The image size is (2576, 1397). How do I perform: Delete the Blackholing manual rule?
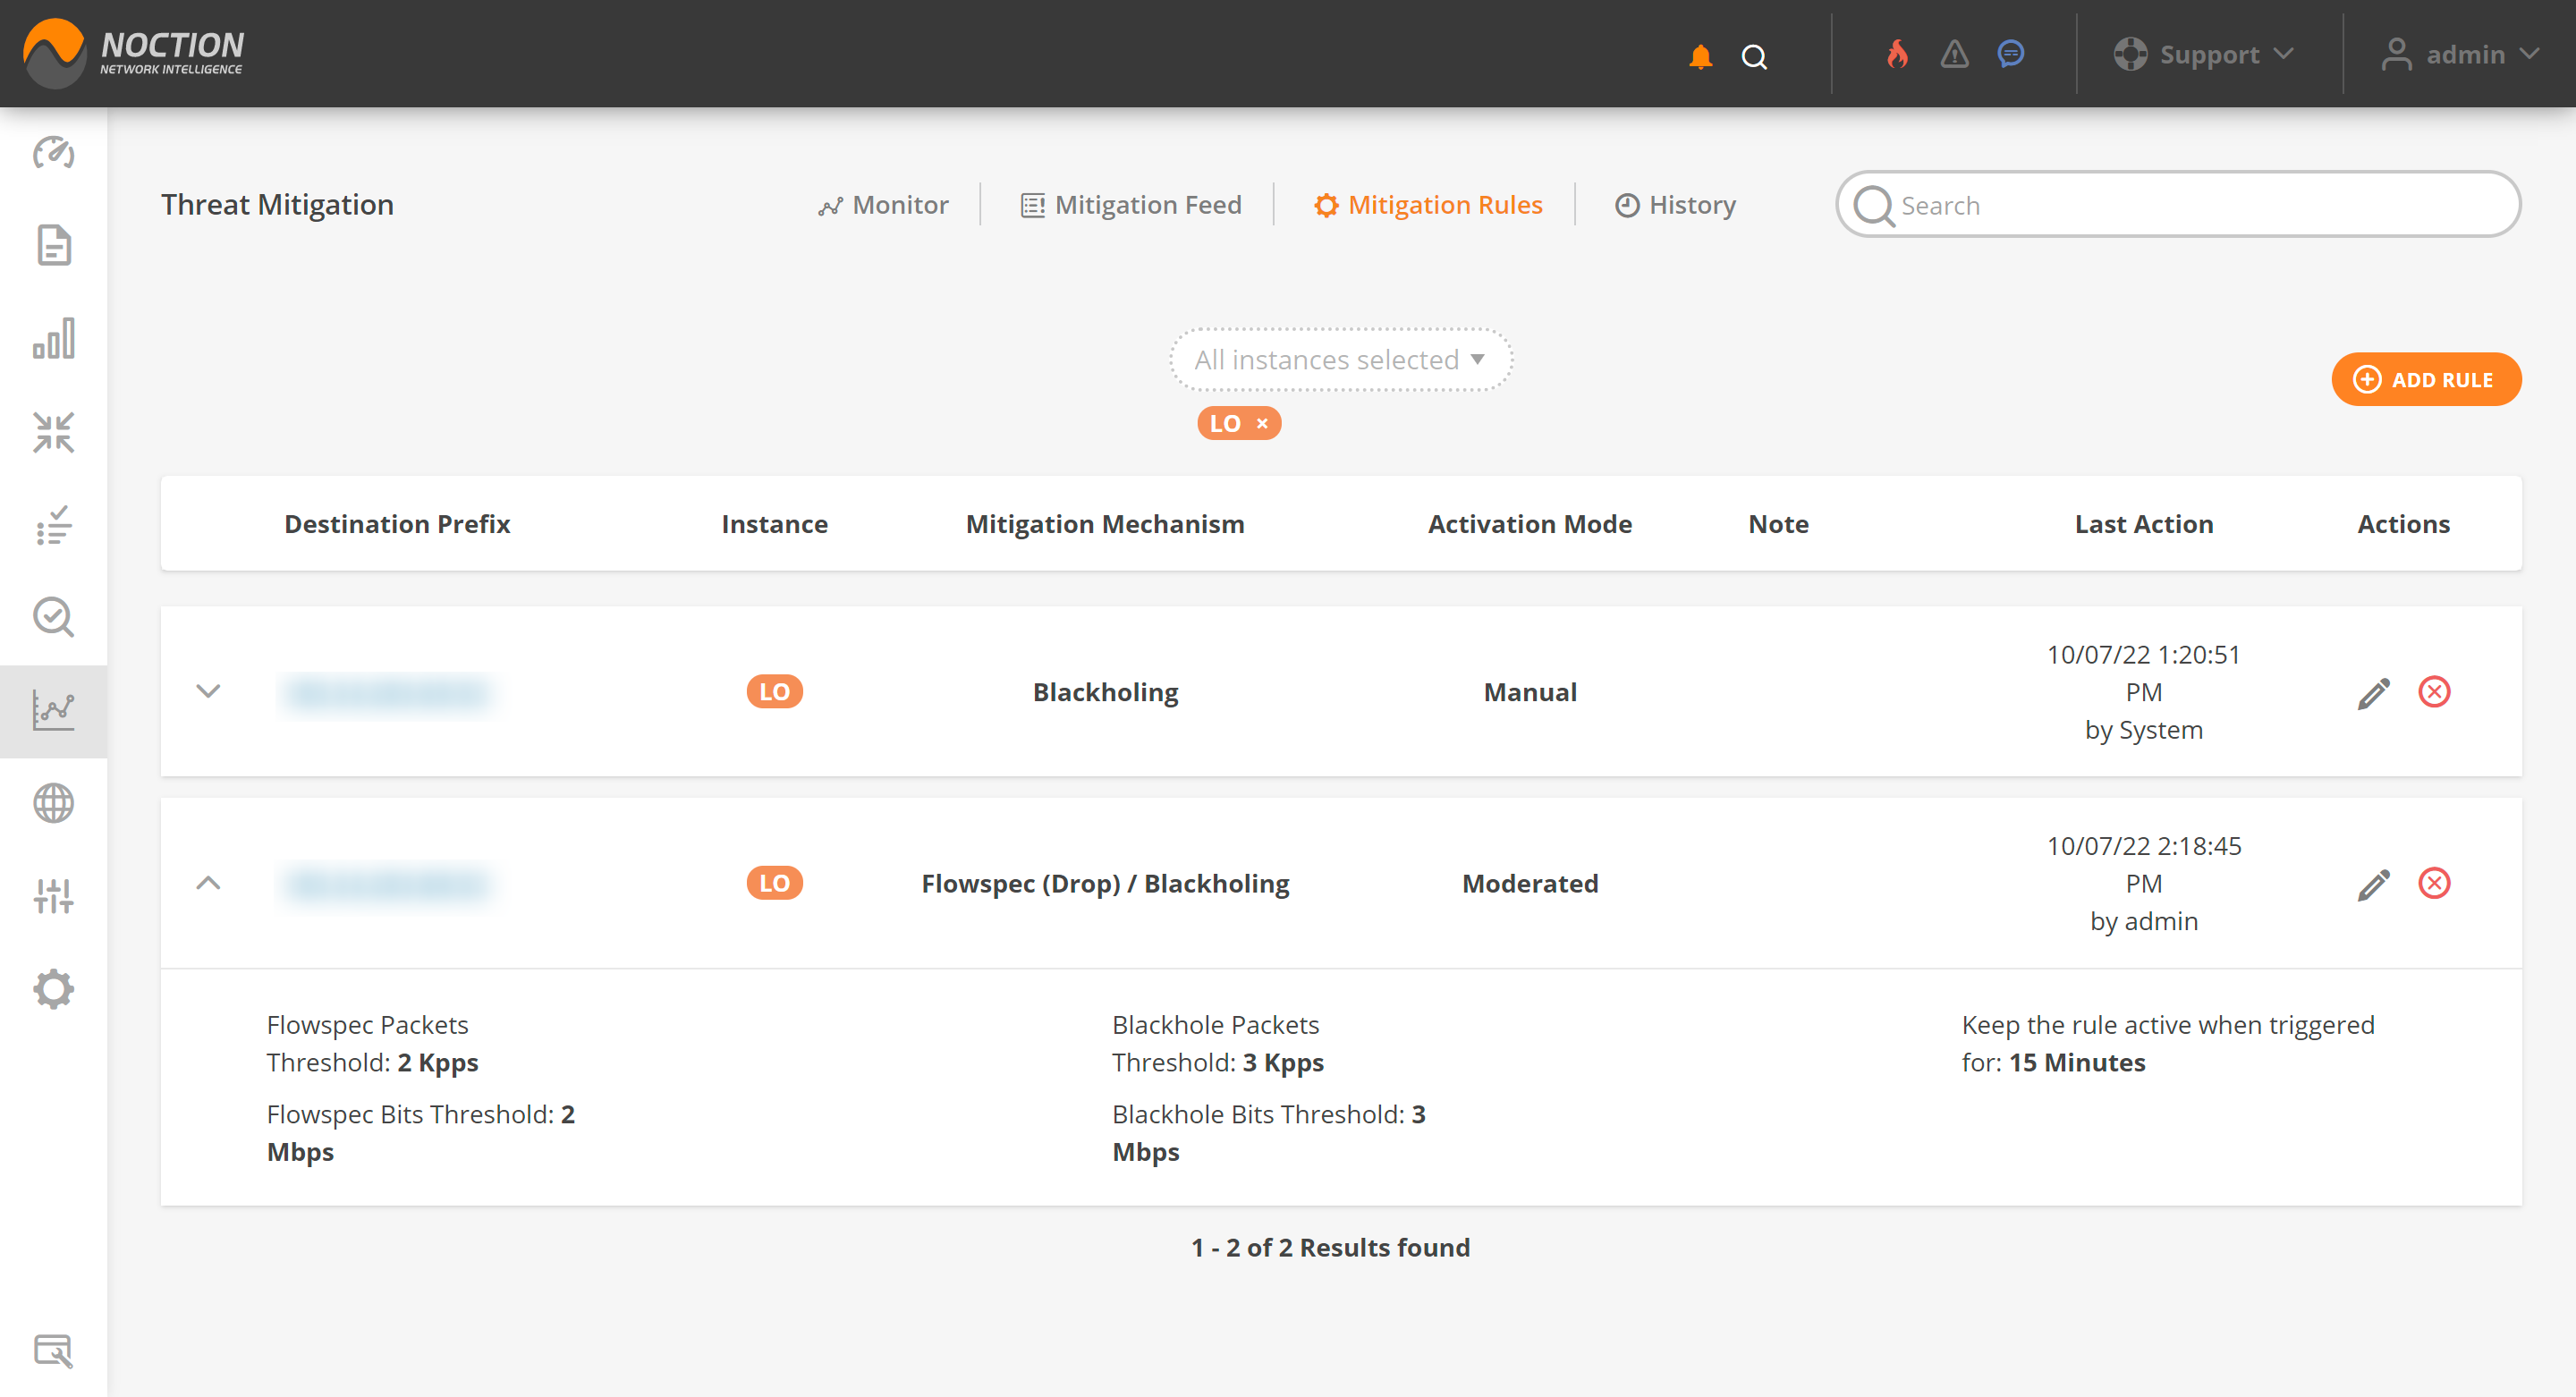2434,692
